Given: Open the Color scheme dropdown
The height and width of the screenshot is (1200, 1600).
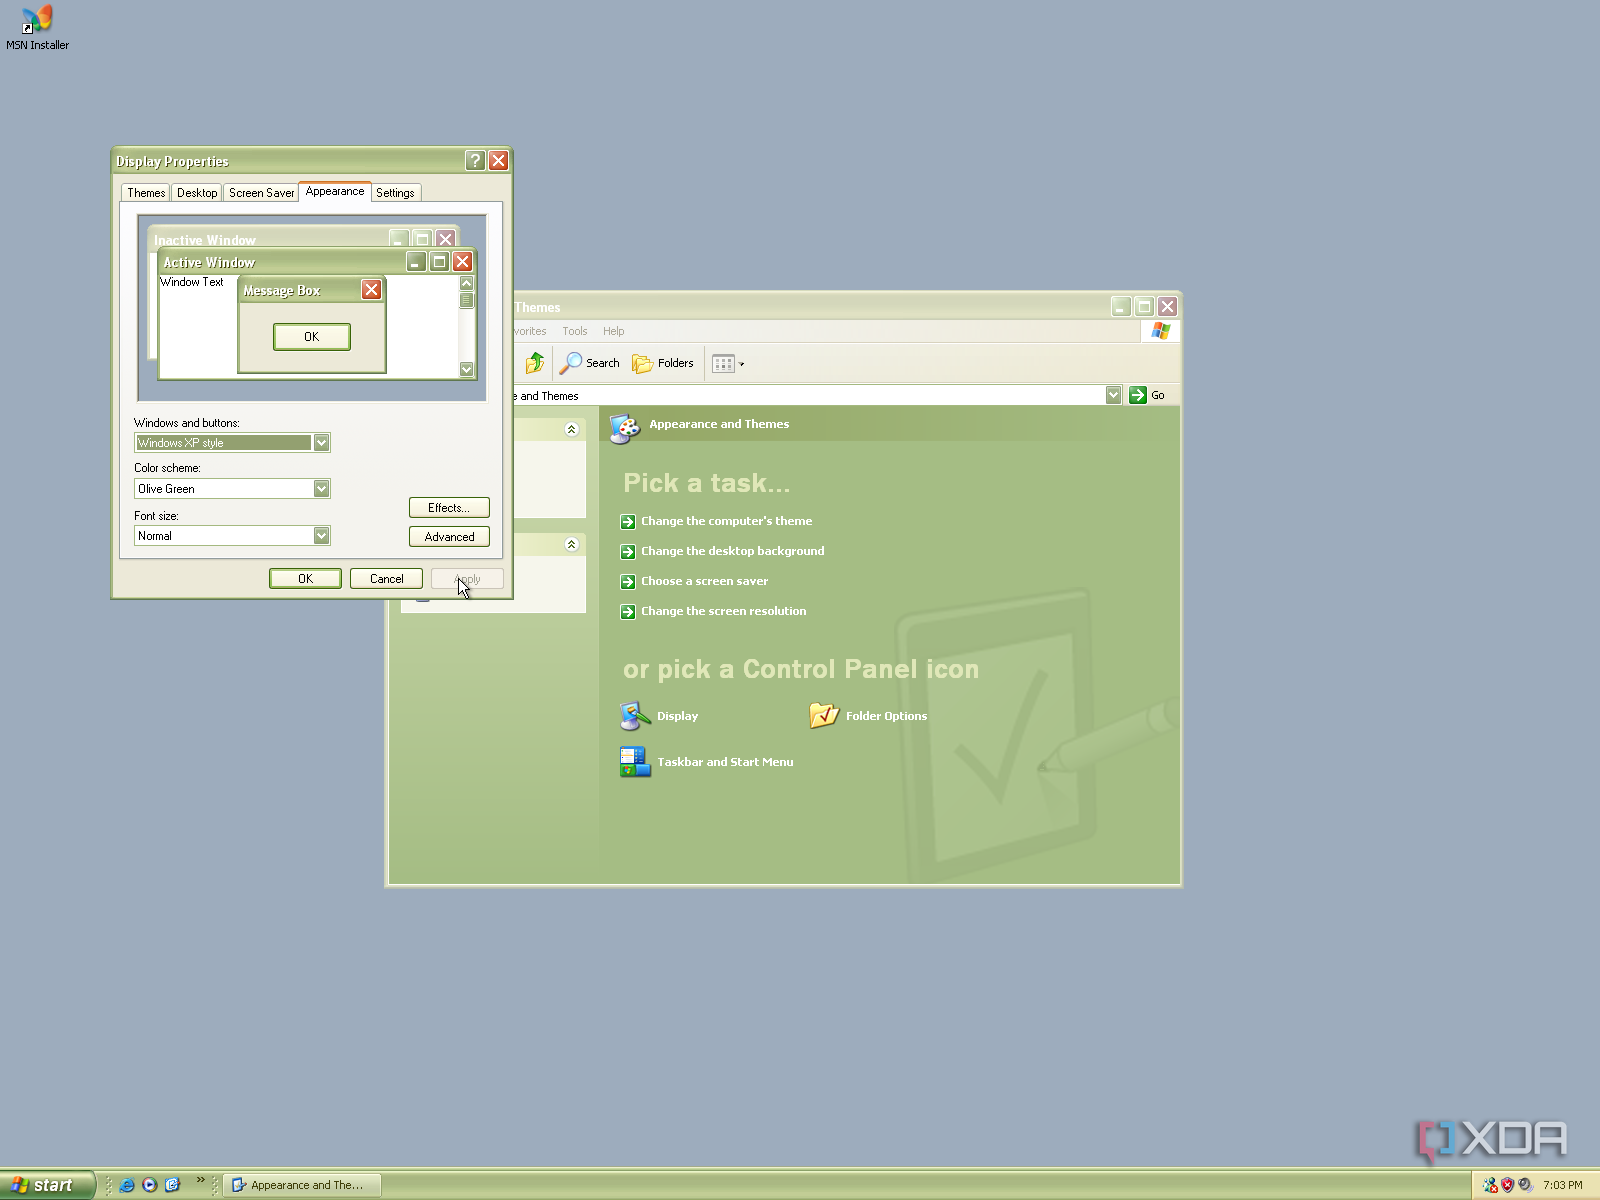Looking at the screenshot, I should coord(321,488).
